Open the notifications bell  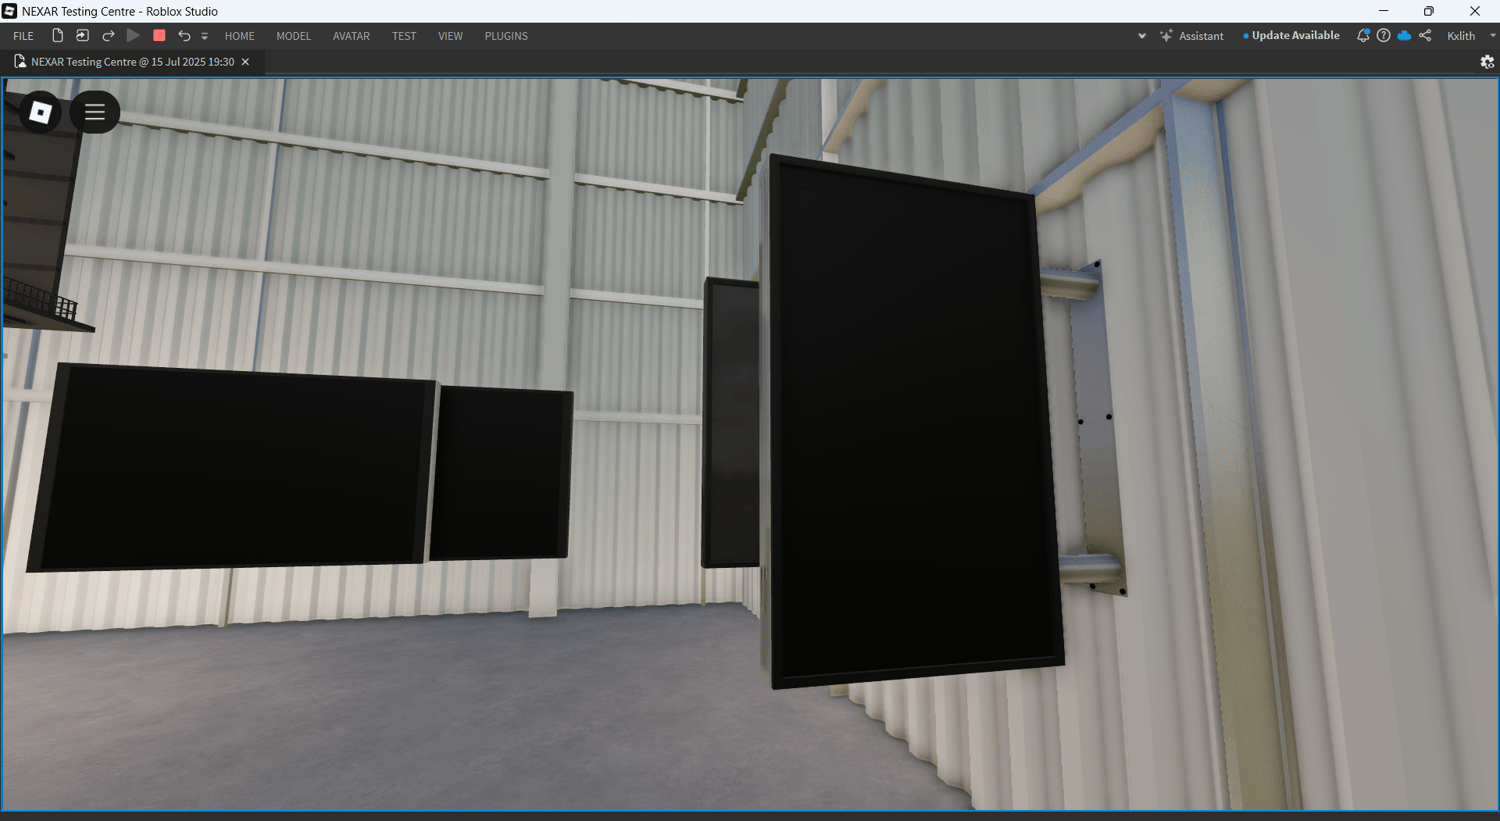coord(1362,36)
